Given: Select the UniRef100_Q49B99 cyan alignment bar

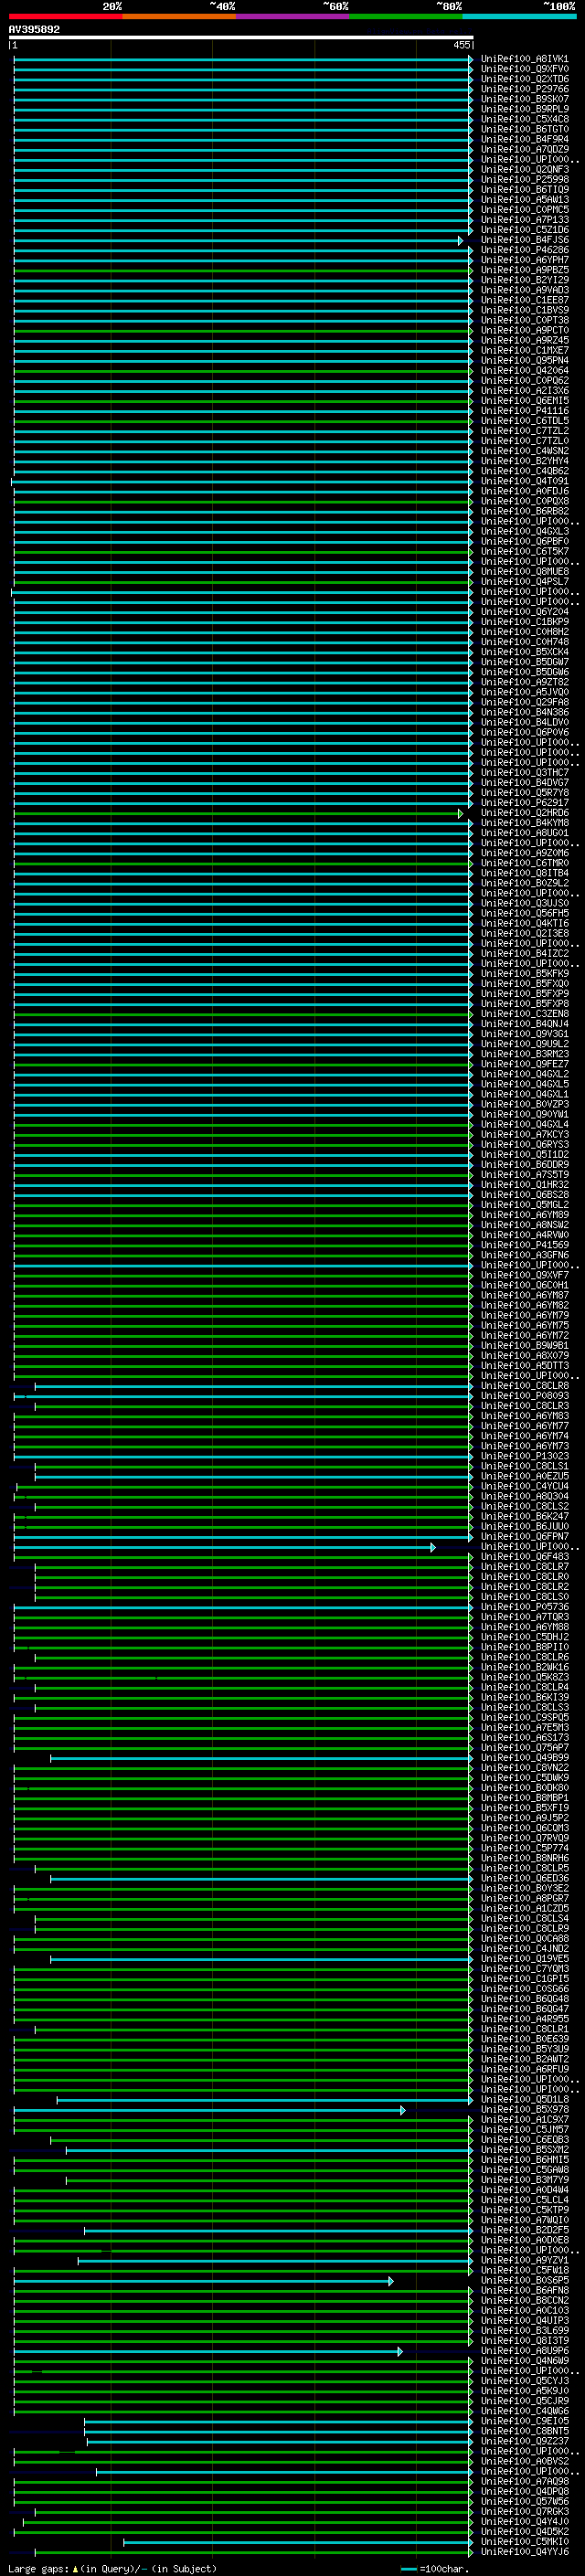Looking at the screenshot, I should click(x=260, y=1758).
